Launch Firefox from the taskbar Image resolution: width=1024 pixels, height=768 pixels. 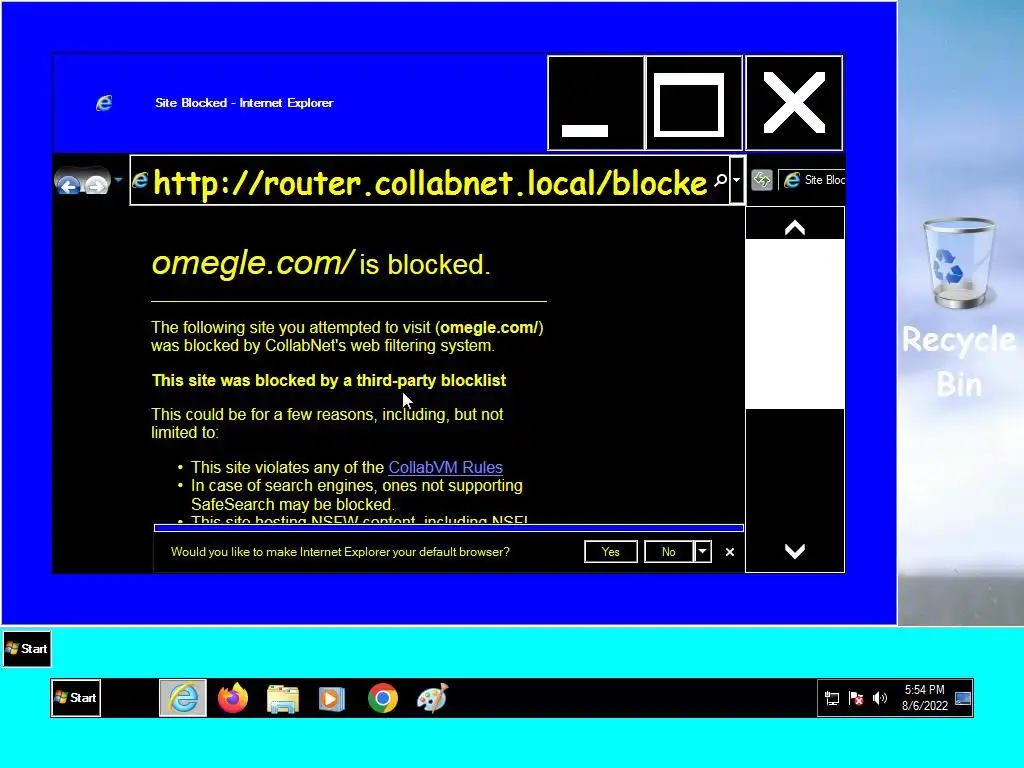[233, 698]
